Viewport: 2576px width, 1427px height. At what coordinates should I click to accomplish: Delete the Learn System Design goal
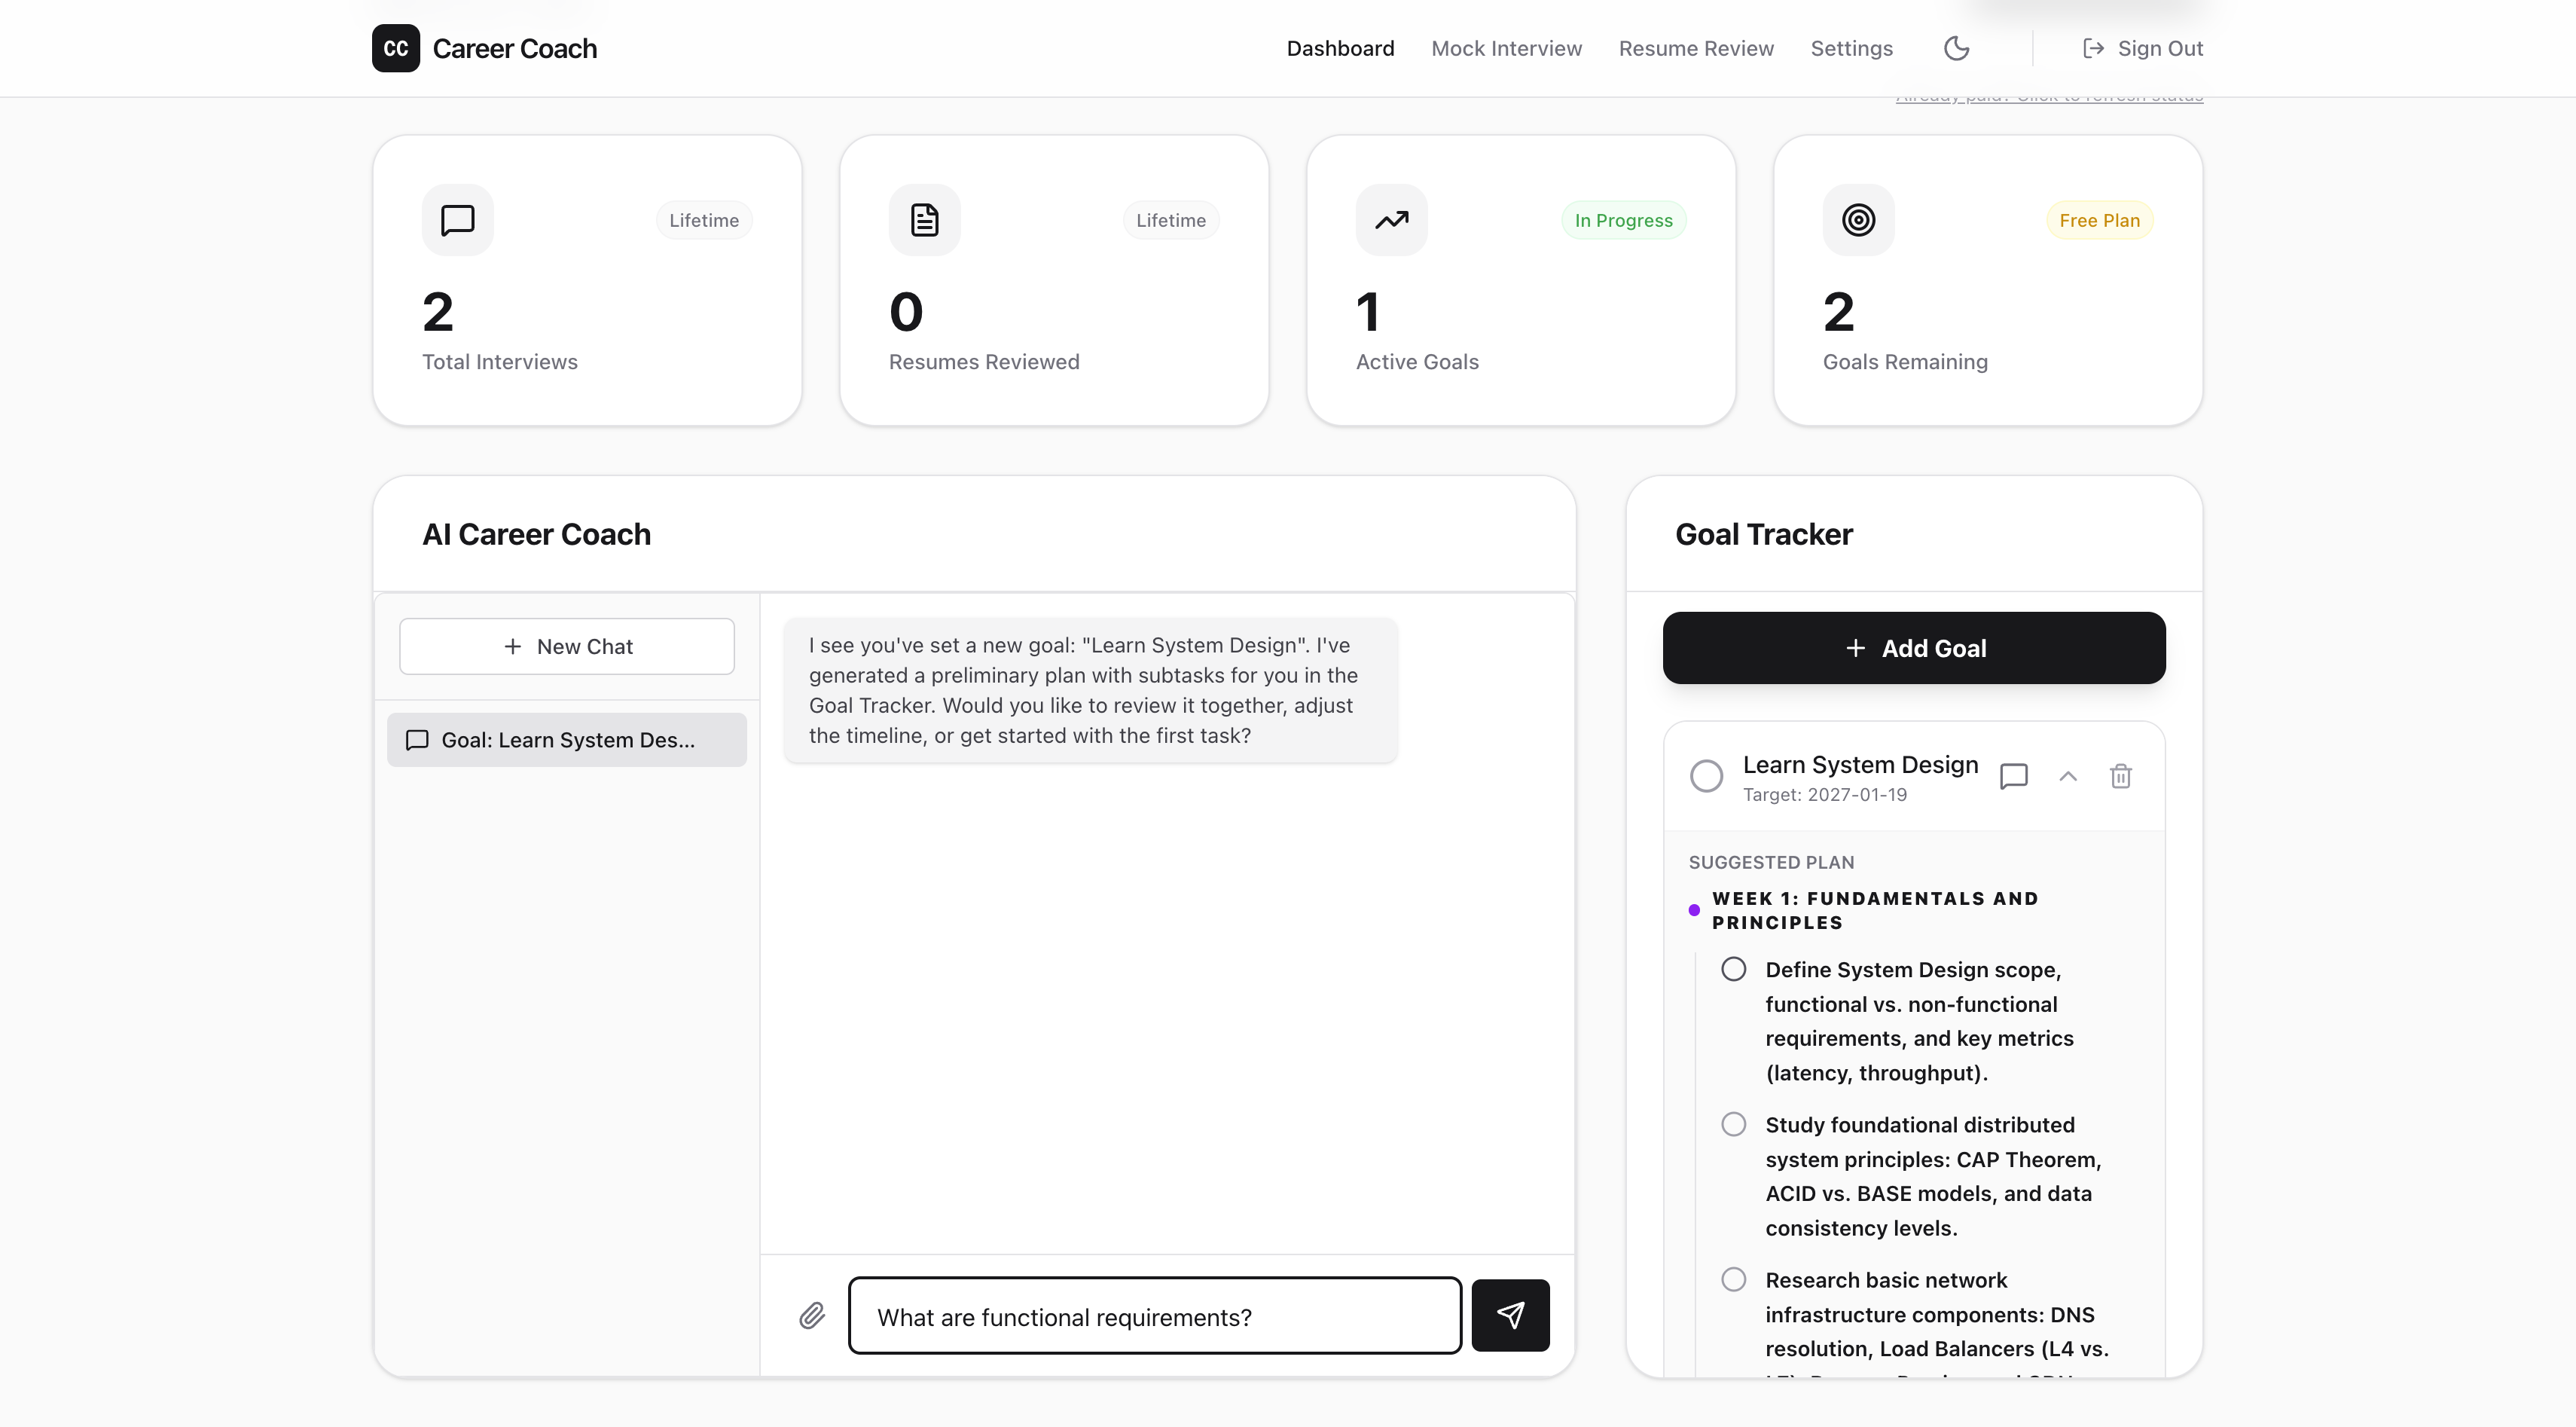[x=2122, y=776]
